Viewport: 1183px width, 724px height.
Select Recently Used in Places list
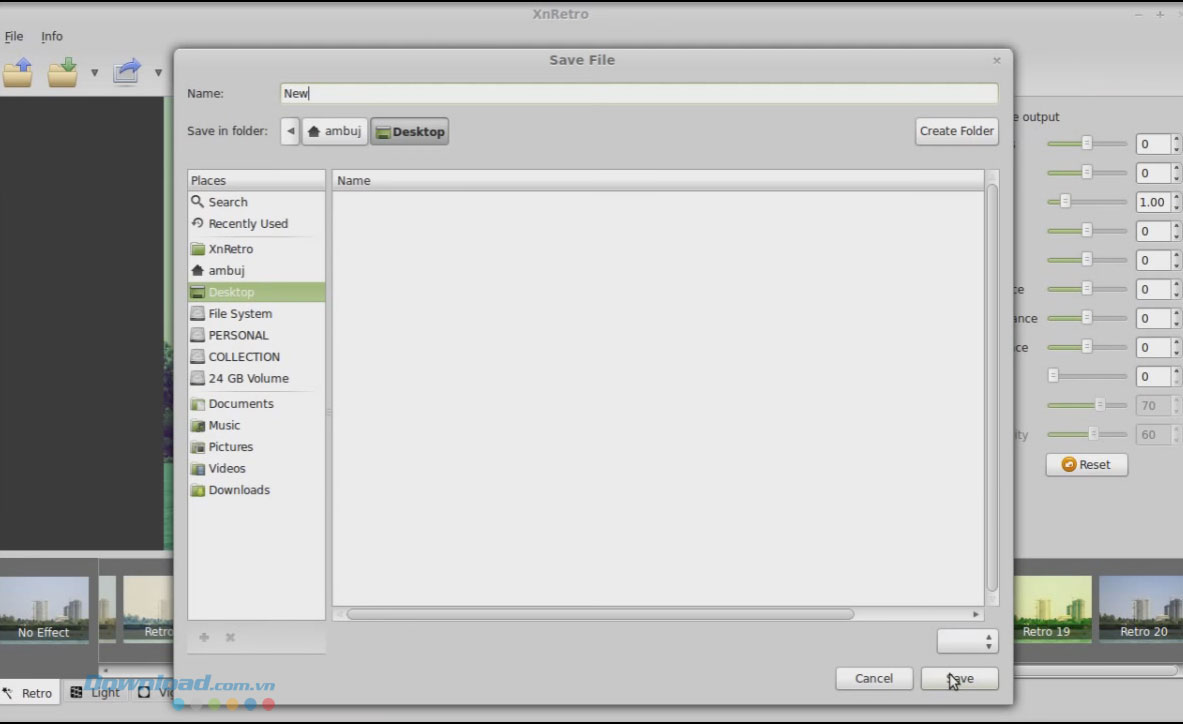coord(247,224)
